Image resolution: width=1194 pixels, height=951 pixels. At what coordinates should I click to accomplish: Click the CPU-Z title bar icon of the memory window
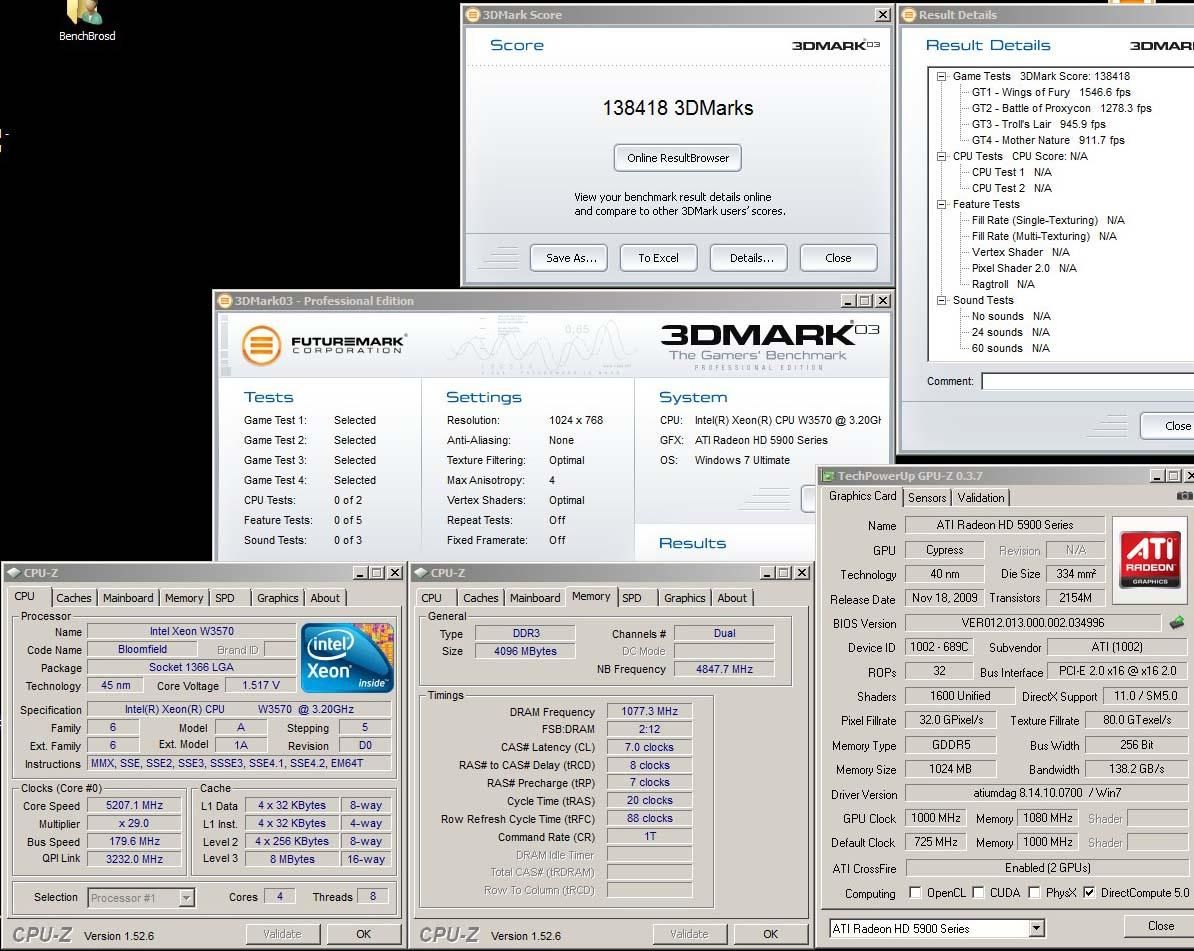pos(420,573)
